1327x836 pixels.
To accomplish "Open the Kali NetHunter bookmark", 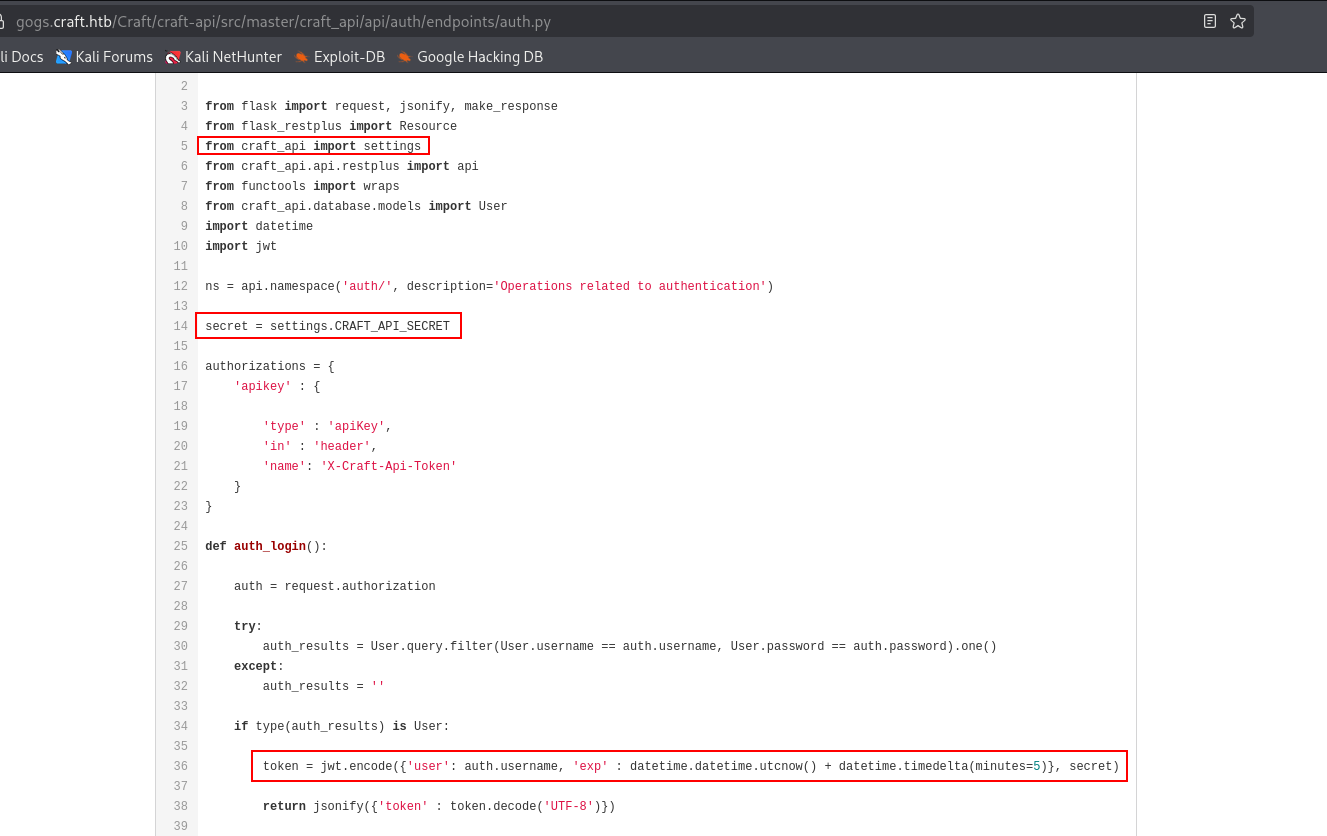I will (223, 57).
